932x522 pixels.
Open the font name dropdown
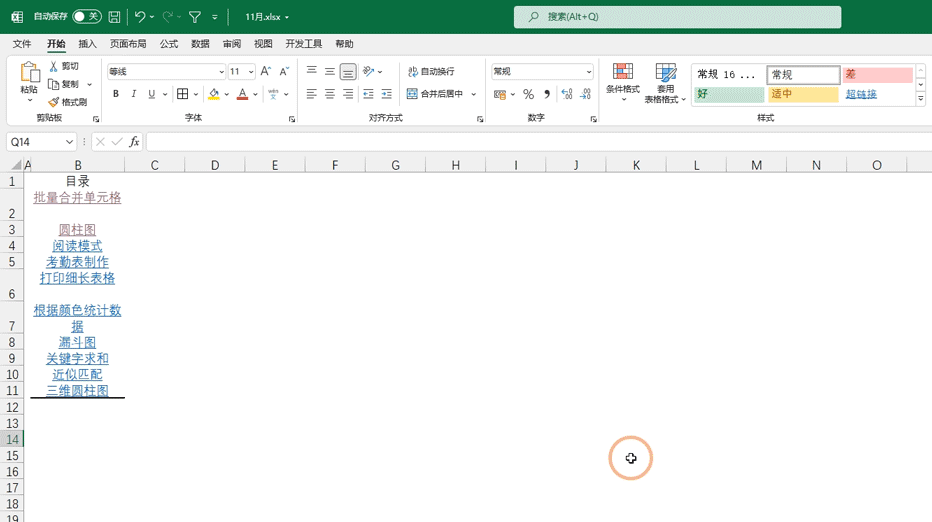pos(221,72)
